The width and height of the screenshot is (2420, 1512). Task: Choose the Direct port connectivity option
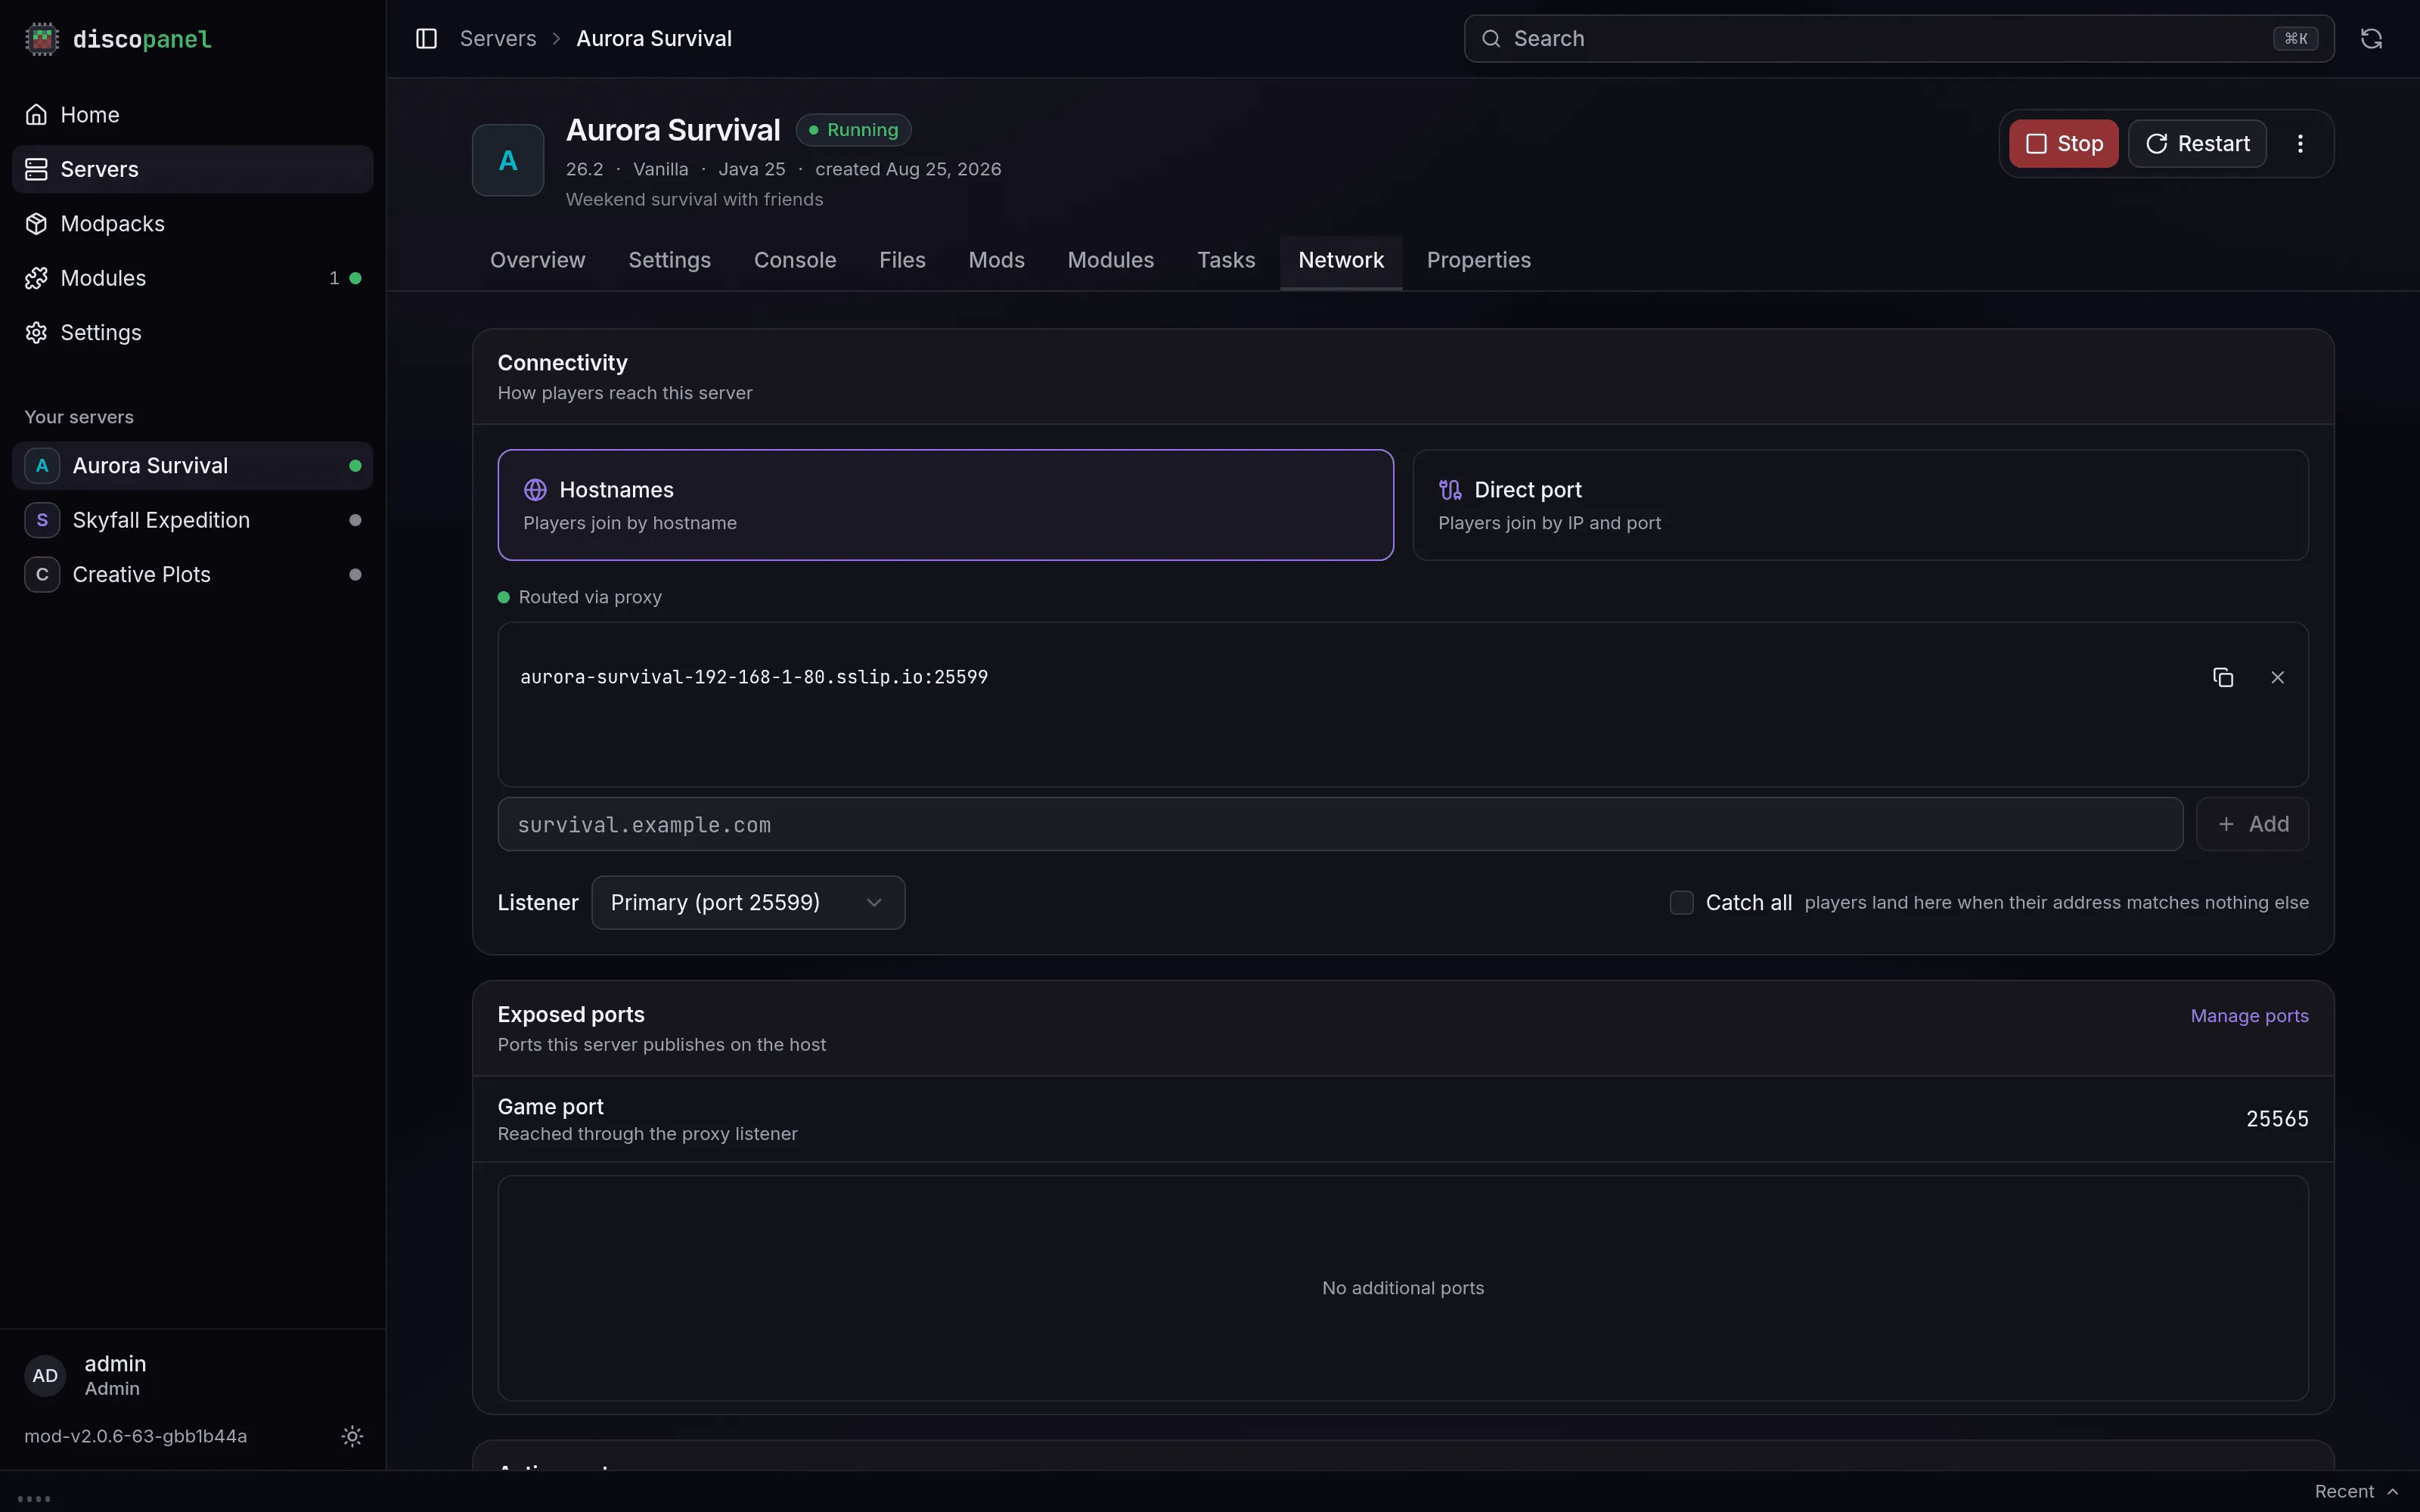[1860, 505]
